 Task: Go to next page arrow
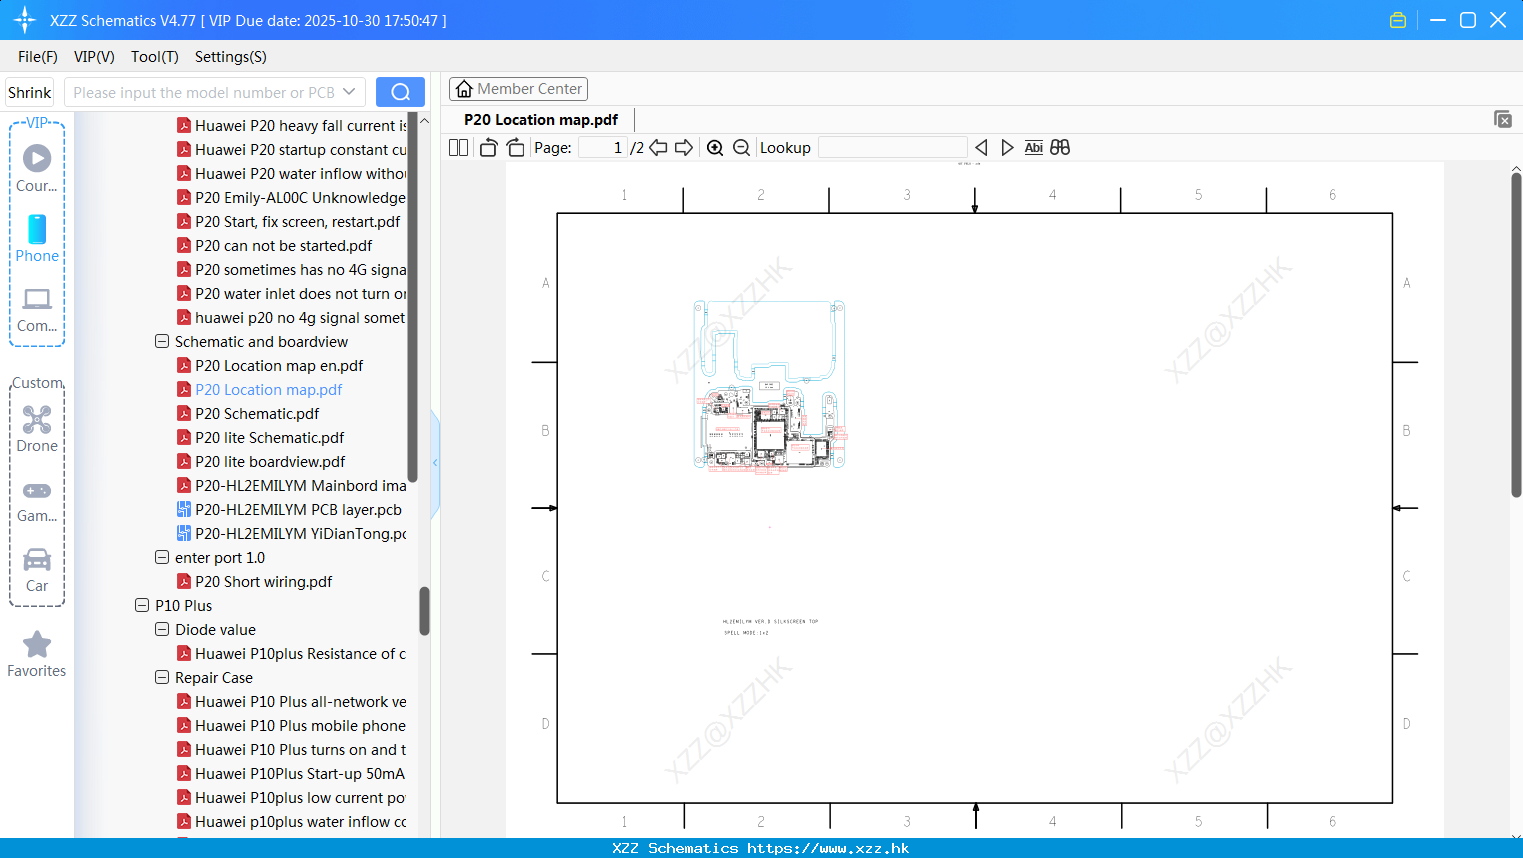click(x=684, y=148)
